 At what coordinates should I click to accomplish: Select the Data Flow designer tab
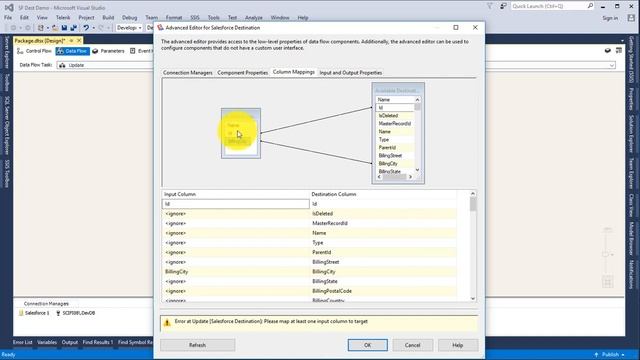tap(73, 51)
